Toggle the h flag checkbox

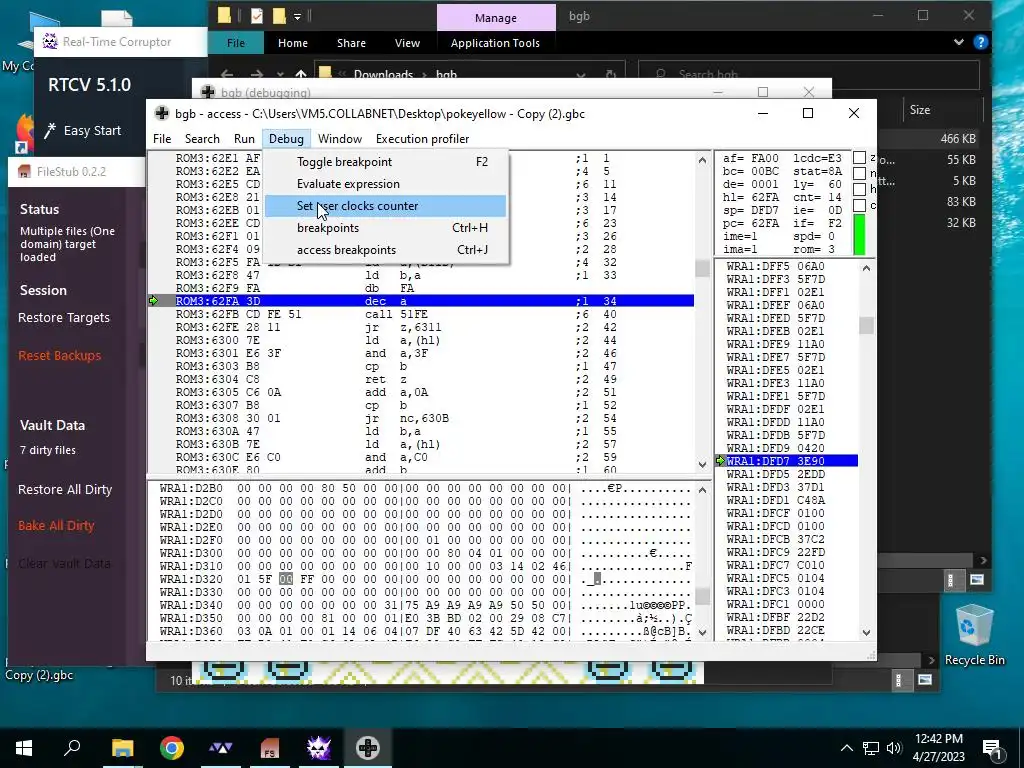point(859,189)
